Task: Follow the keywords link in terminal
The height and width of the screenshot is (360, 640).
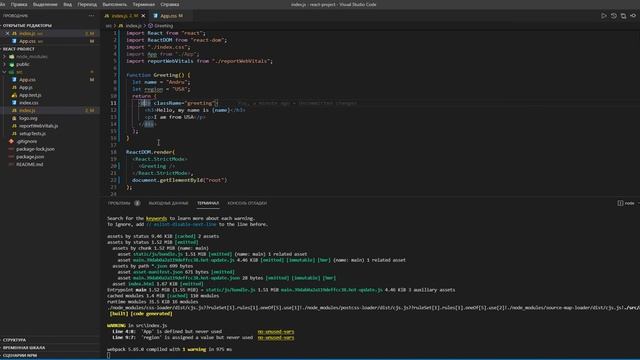Action: coord(156,218)
